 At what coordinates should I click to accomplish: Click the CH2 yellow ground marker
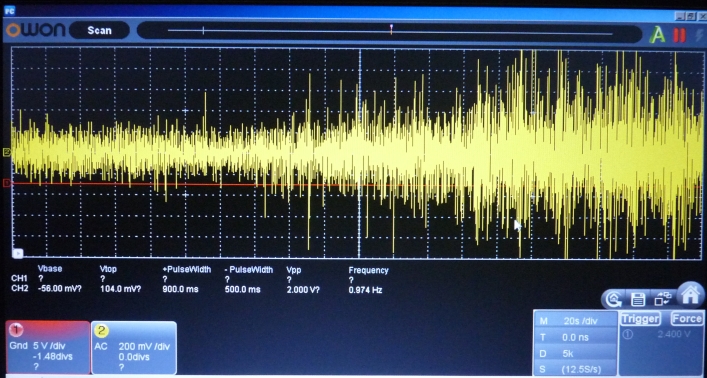click(7, 152)
